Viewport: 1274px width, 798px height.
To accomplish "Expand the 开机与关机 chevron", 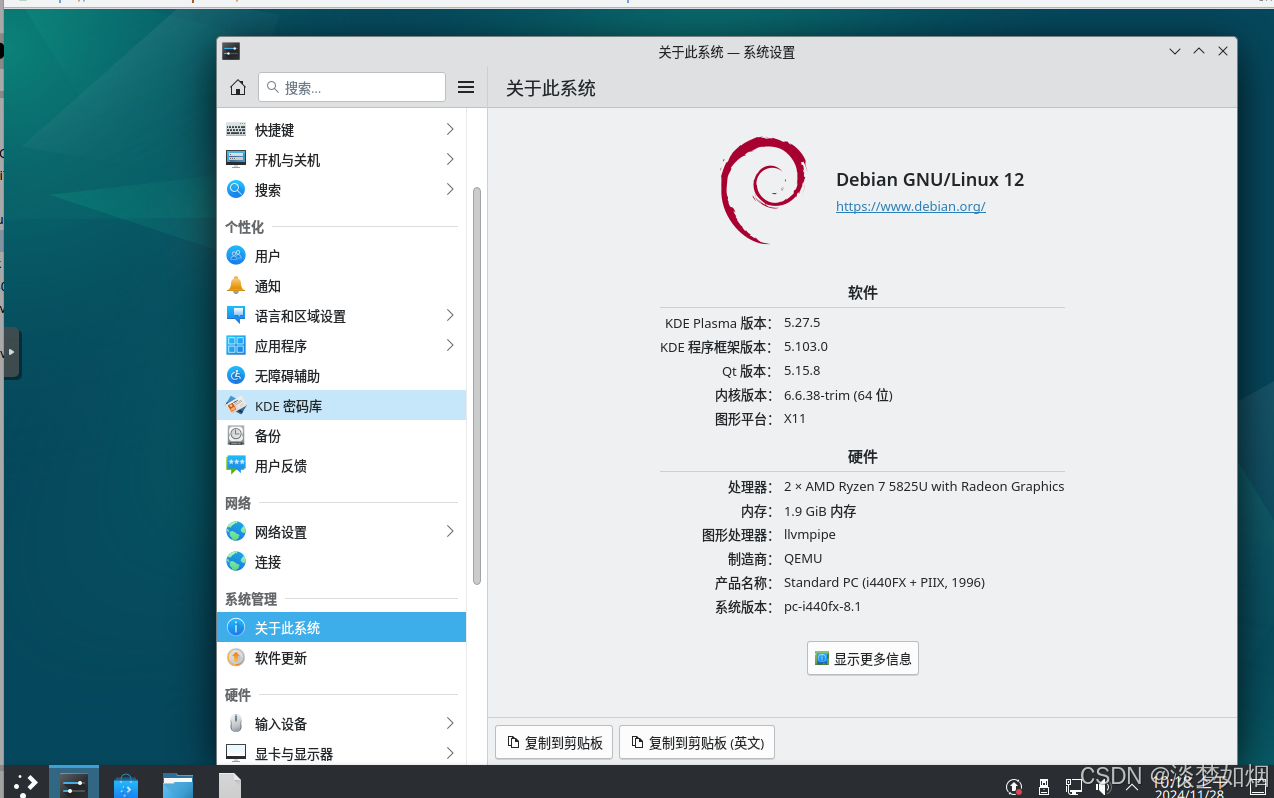I will pos(450,159).
